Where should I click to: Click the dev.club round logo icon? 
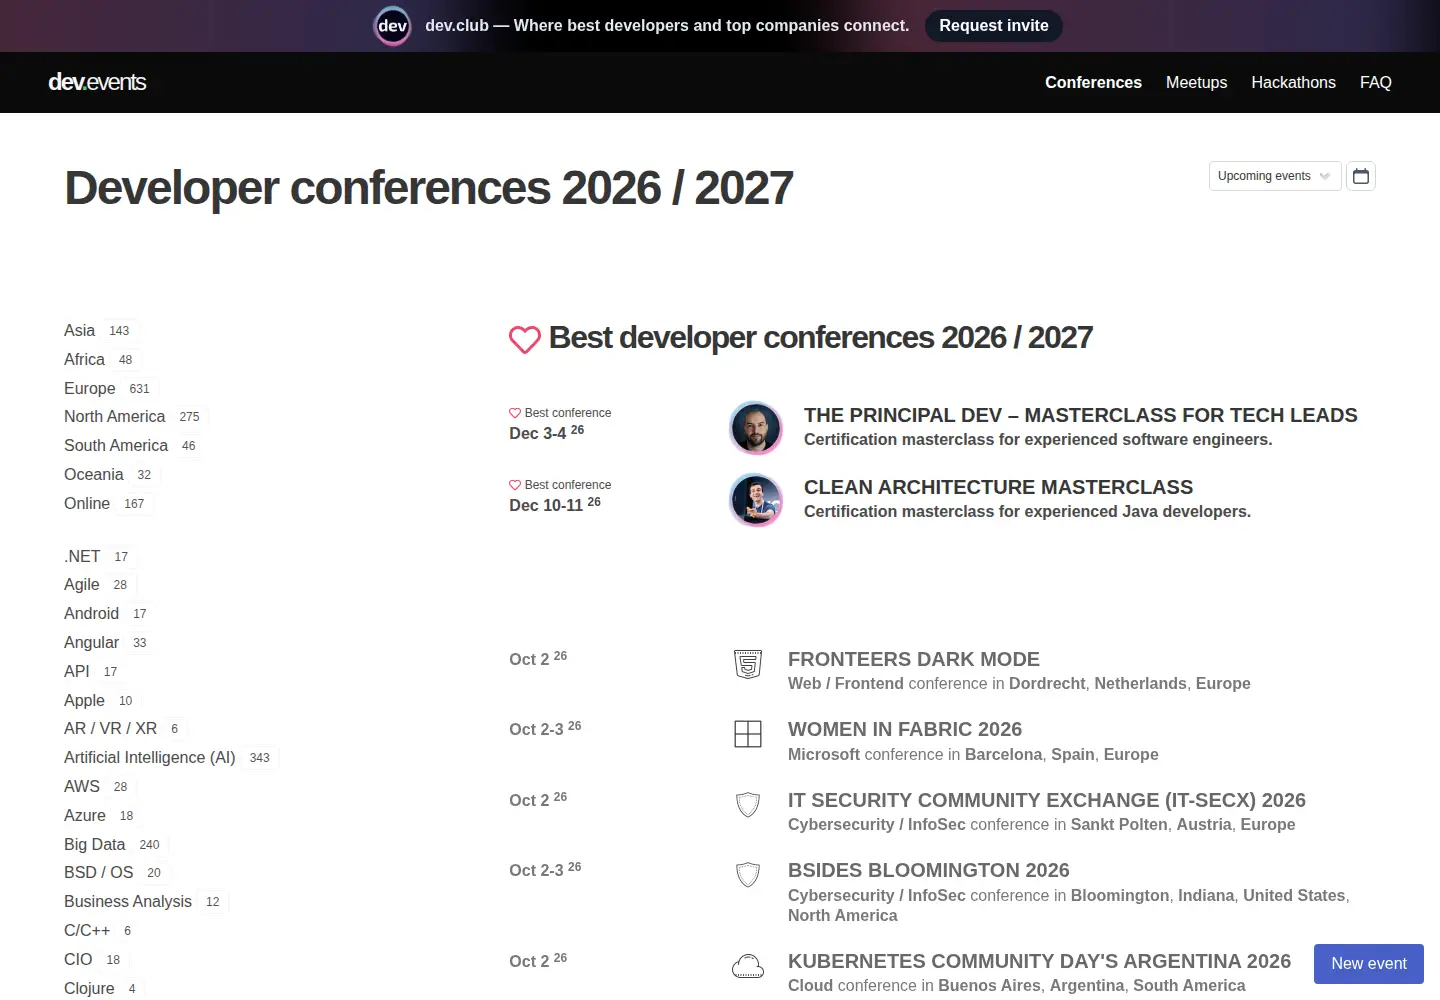click(x=392, y=26)
